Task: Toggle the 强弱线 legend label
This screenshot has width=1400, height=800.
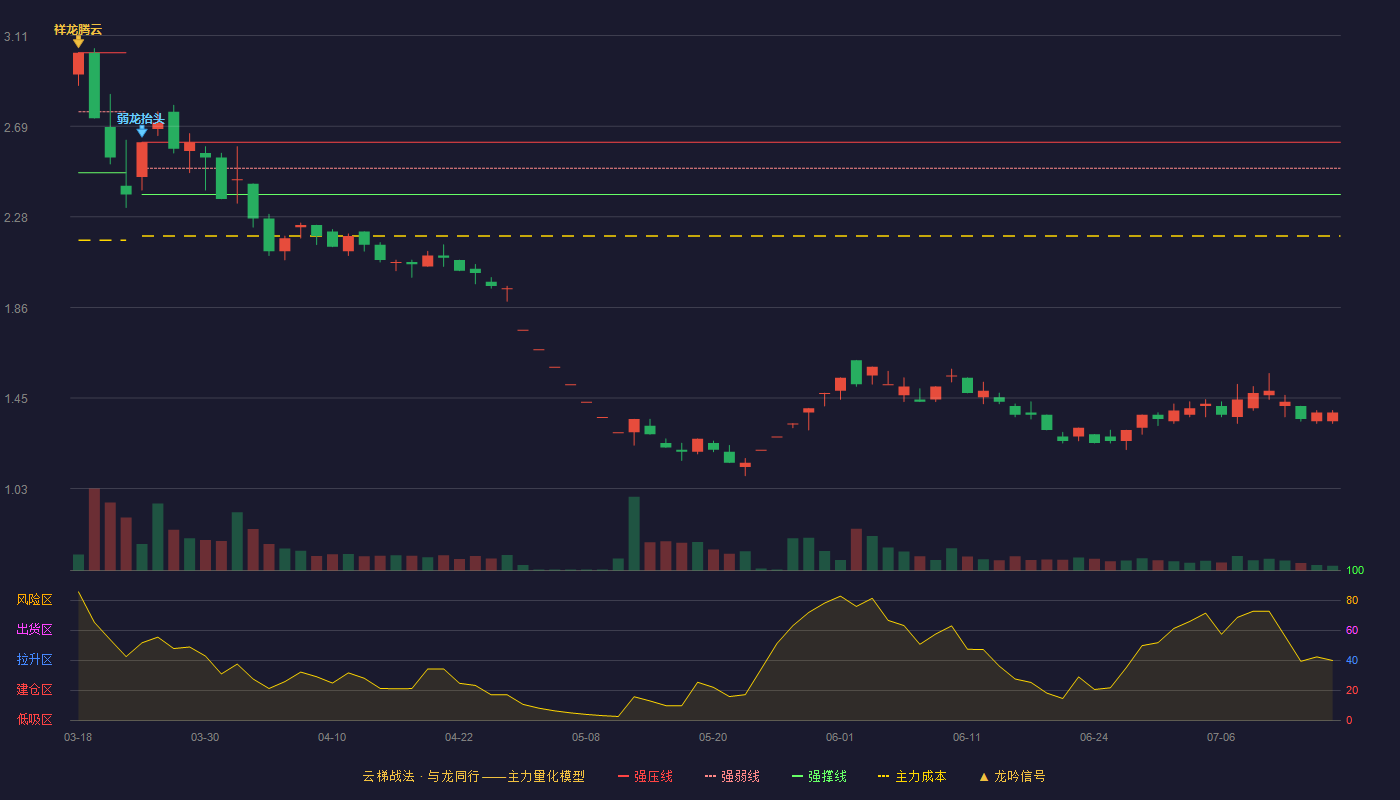Action: click(740, 777)
